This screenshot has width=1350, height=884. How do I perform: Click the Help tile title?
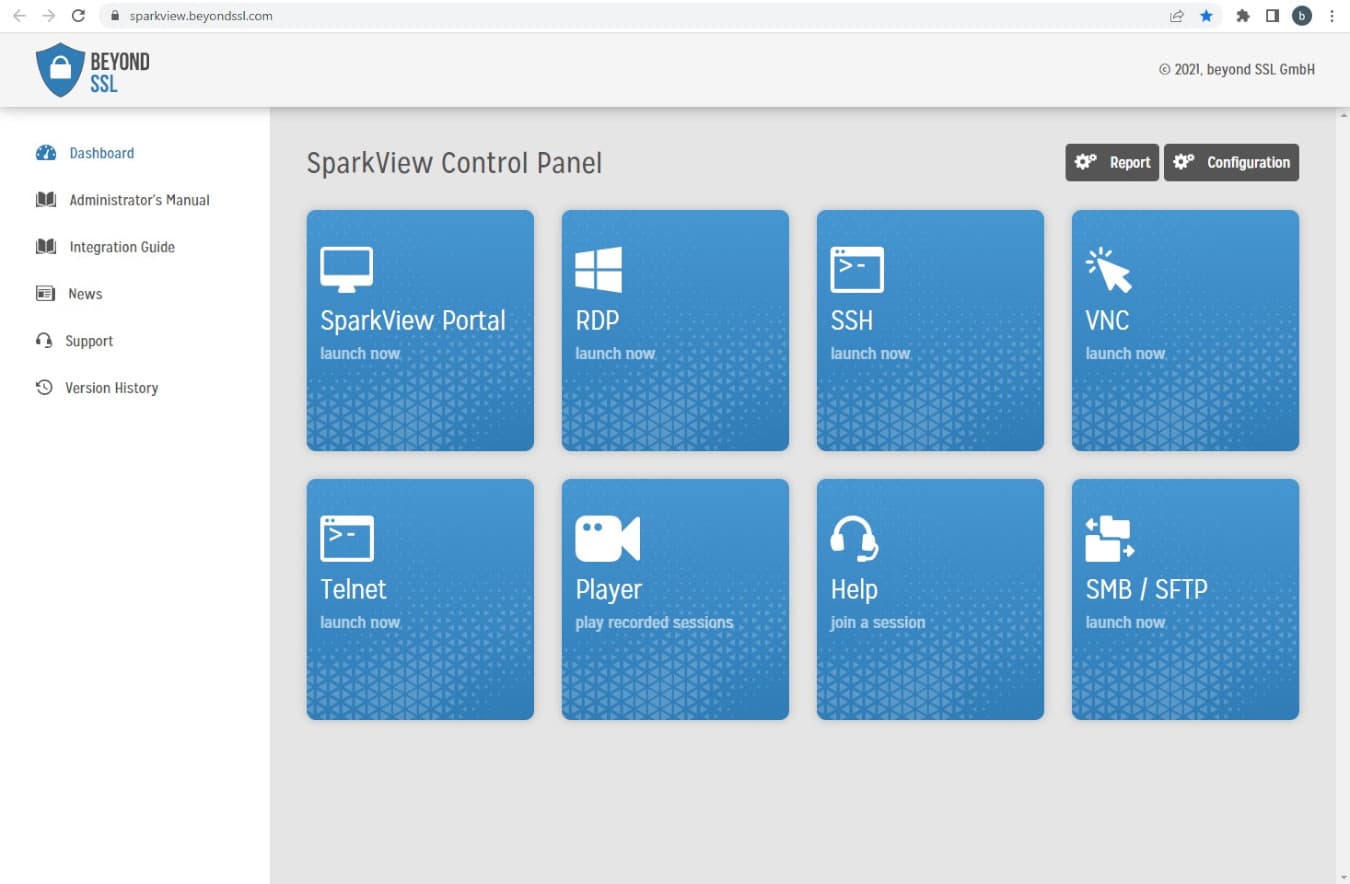(x=854, y=590)
